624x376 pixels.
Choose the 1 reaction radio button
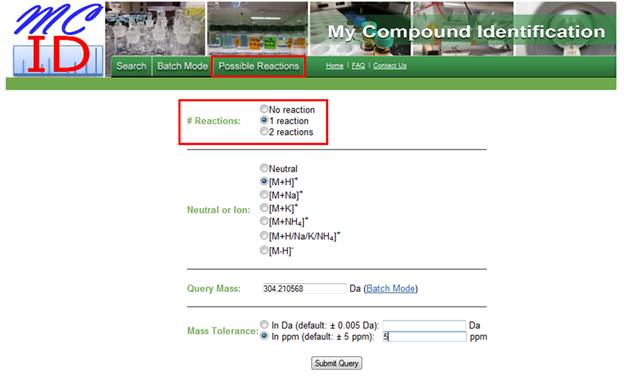tap(264, 120)
